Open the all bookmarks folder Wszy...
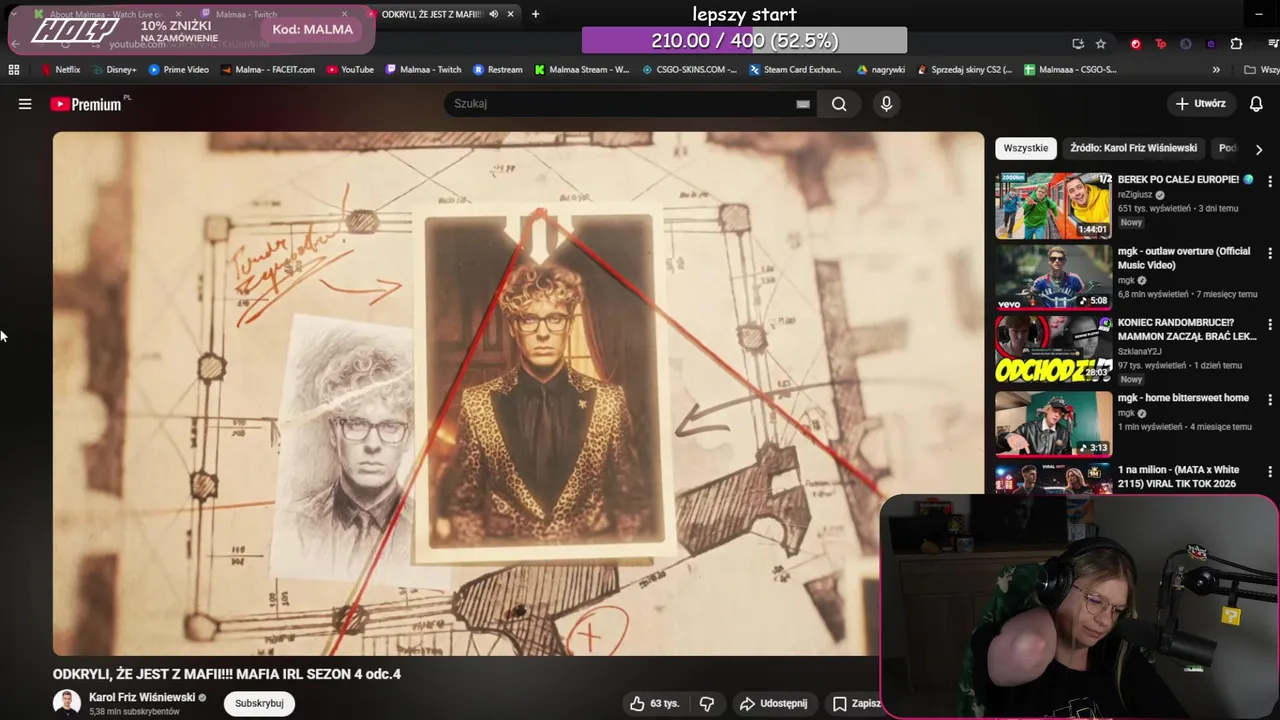This screenshot has height=720, width=1280. [1261, 70]
